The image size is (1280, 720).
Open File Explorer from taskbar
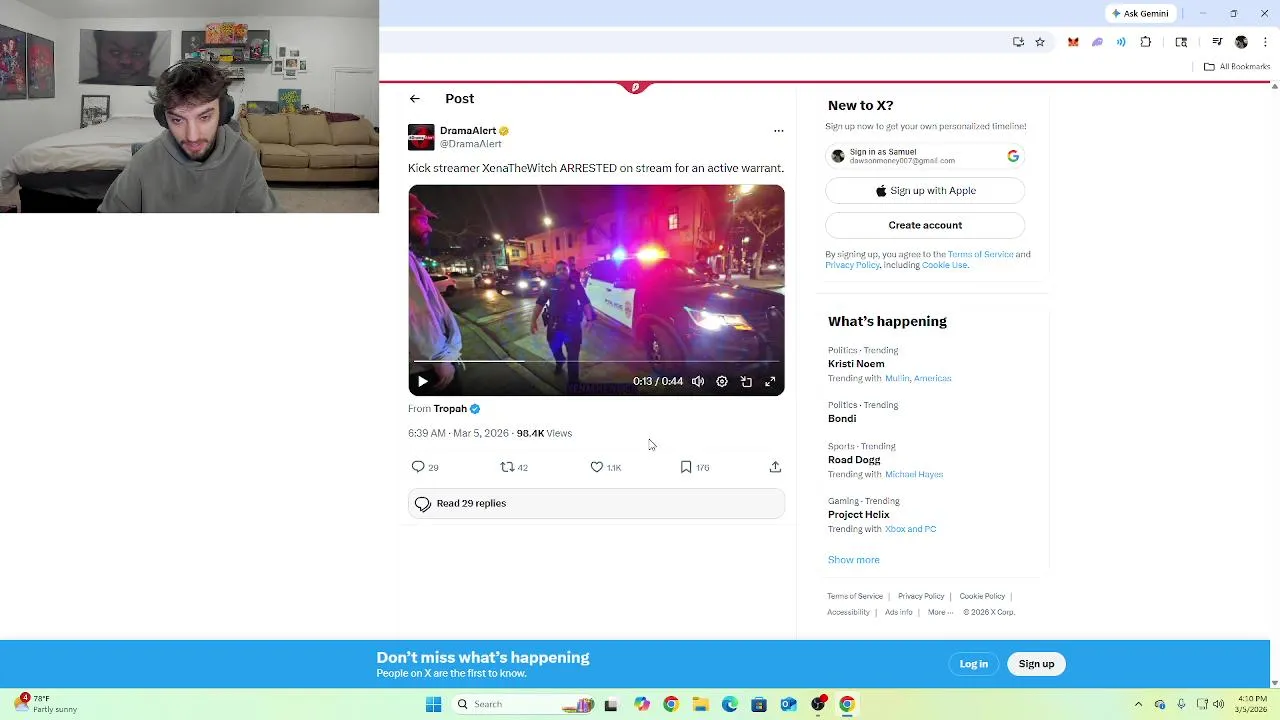(x=700, y=704)
